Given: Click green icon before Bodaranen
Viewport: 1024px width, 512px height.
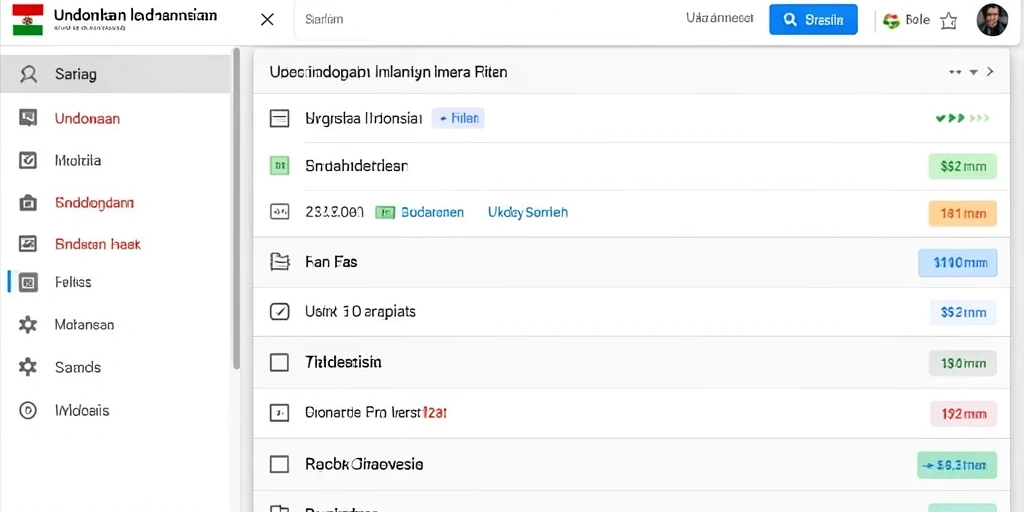Looking at the screenshot, I should (x=385, y=212).
